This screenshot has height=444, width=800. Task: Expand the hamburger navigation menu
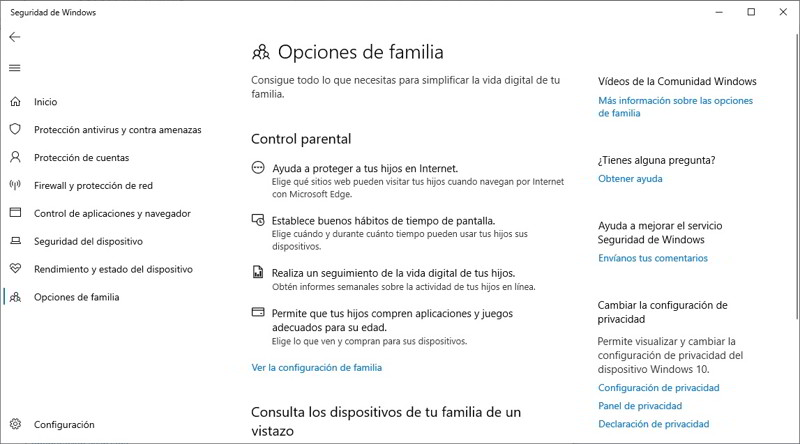tap(15, 68)
